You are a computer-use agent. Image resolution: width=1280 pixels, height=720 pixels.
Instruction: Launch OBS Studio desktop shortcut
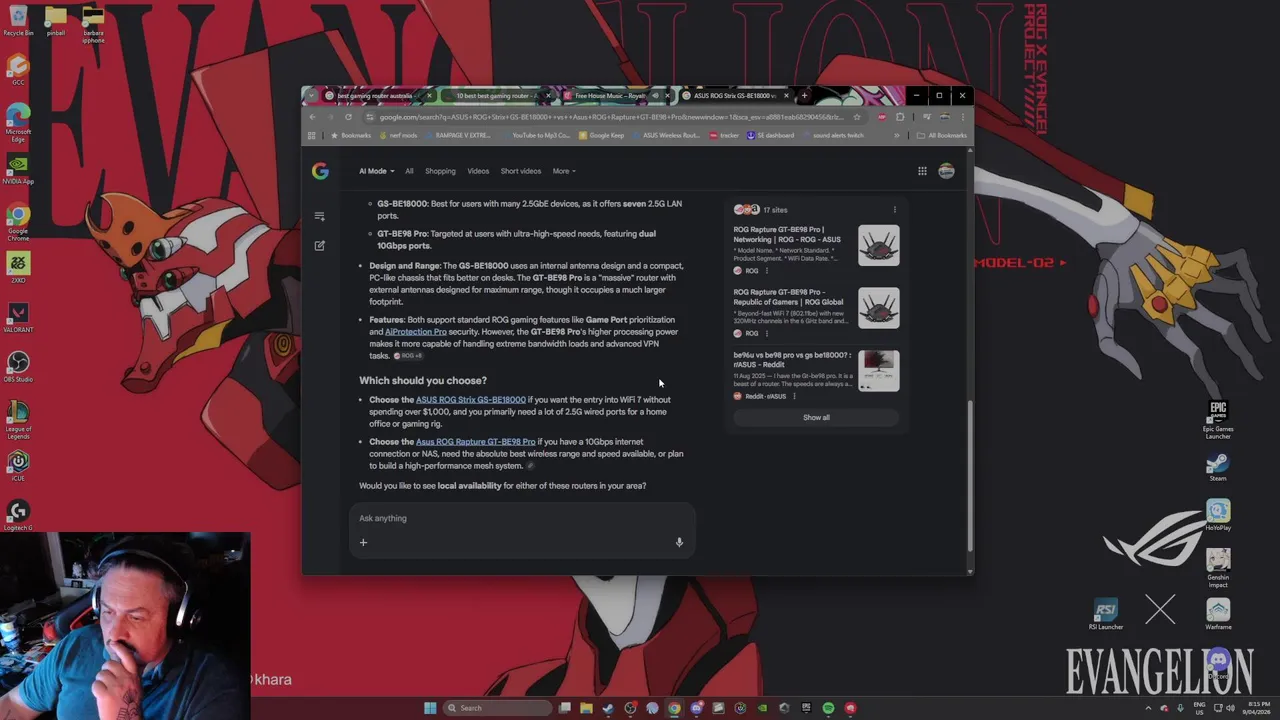18,367
